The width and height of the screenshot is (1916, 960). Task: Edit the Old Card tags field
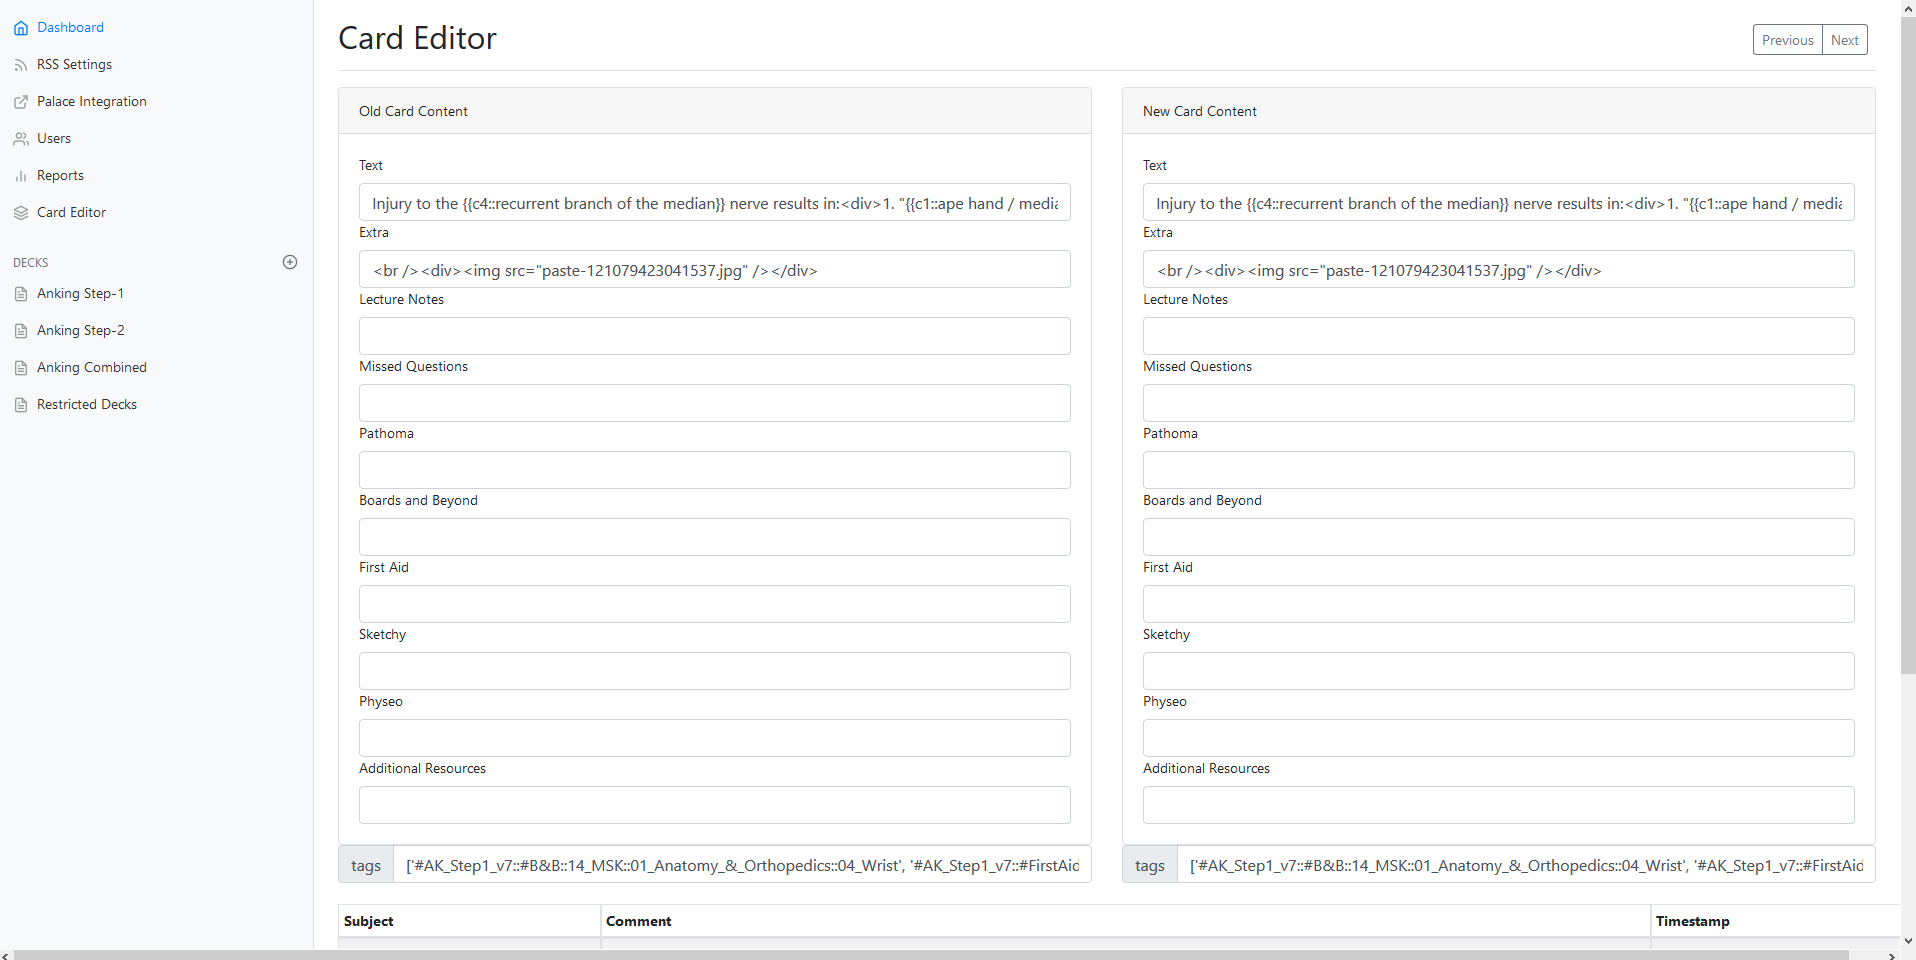pos(742,865)
